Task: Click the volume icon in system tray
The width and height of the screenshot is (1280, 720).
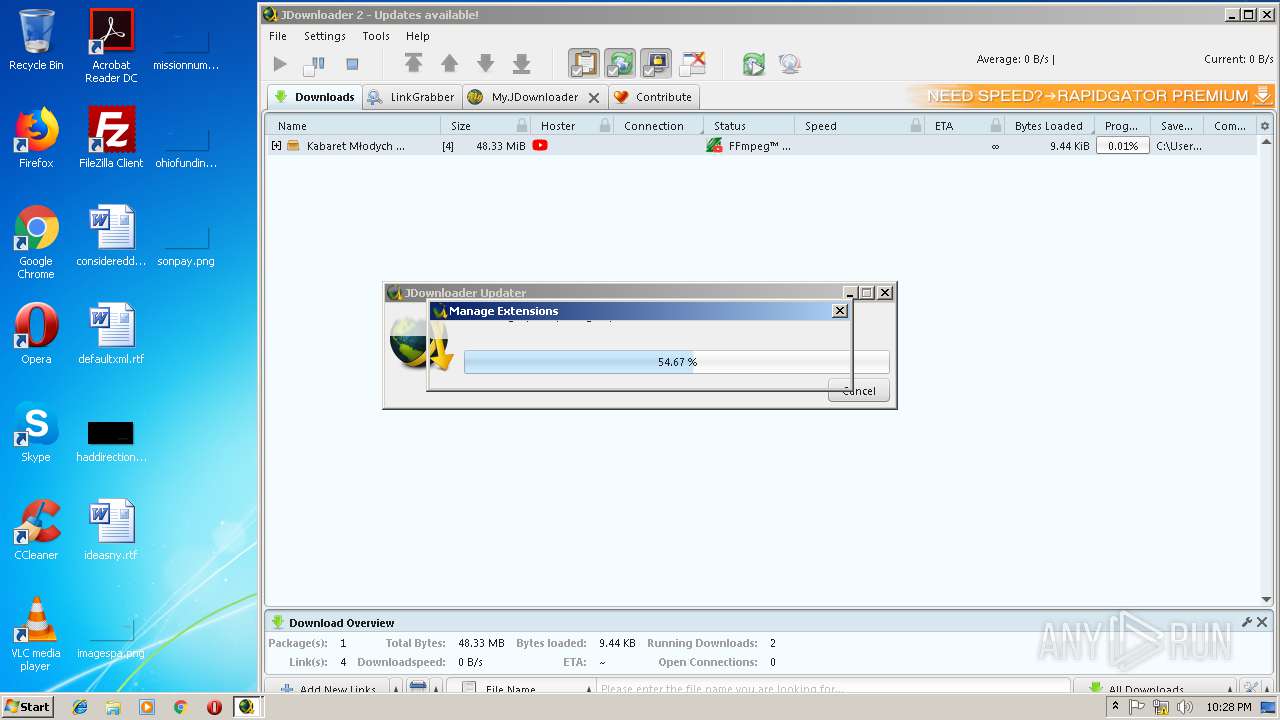Action: pos(1185,707)
